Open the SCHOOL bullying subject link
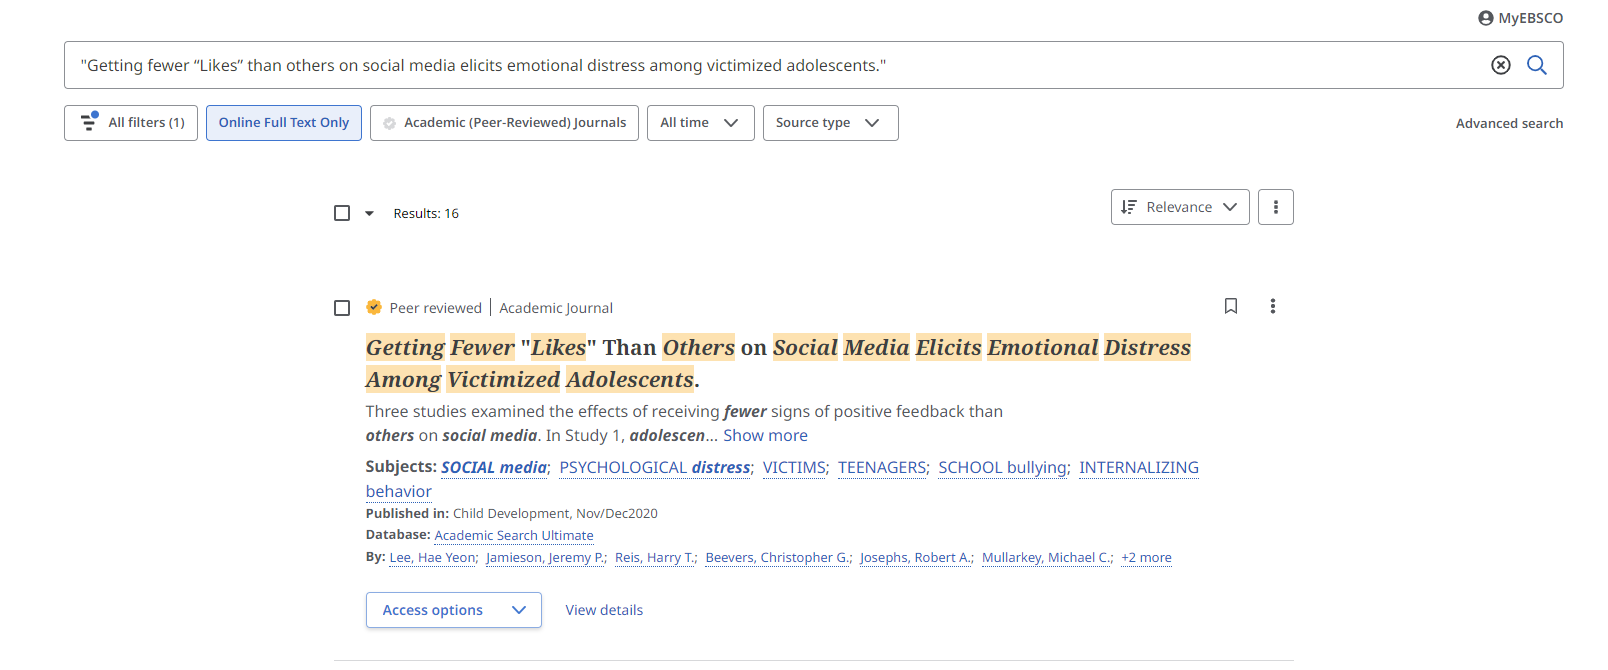1608x670 pixels. pyautogui.click(x=1002, y=467)
